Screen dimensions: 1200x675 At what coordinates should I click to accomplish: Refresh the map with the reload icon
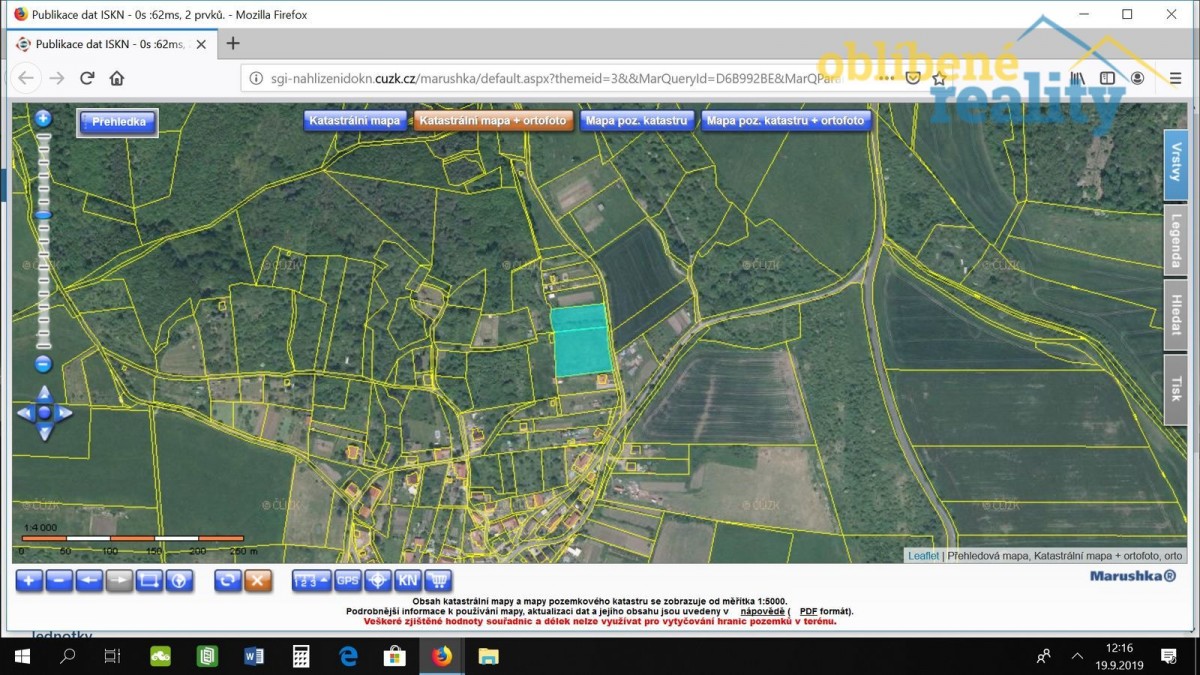(x=228, y=580)
